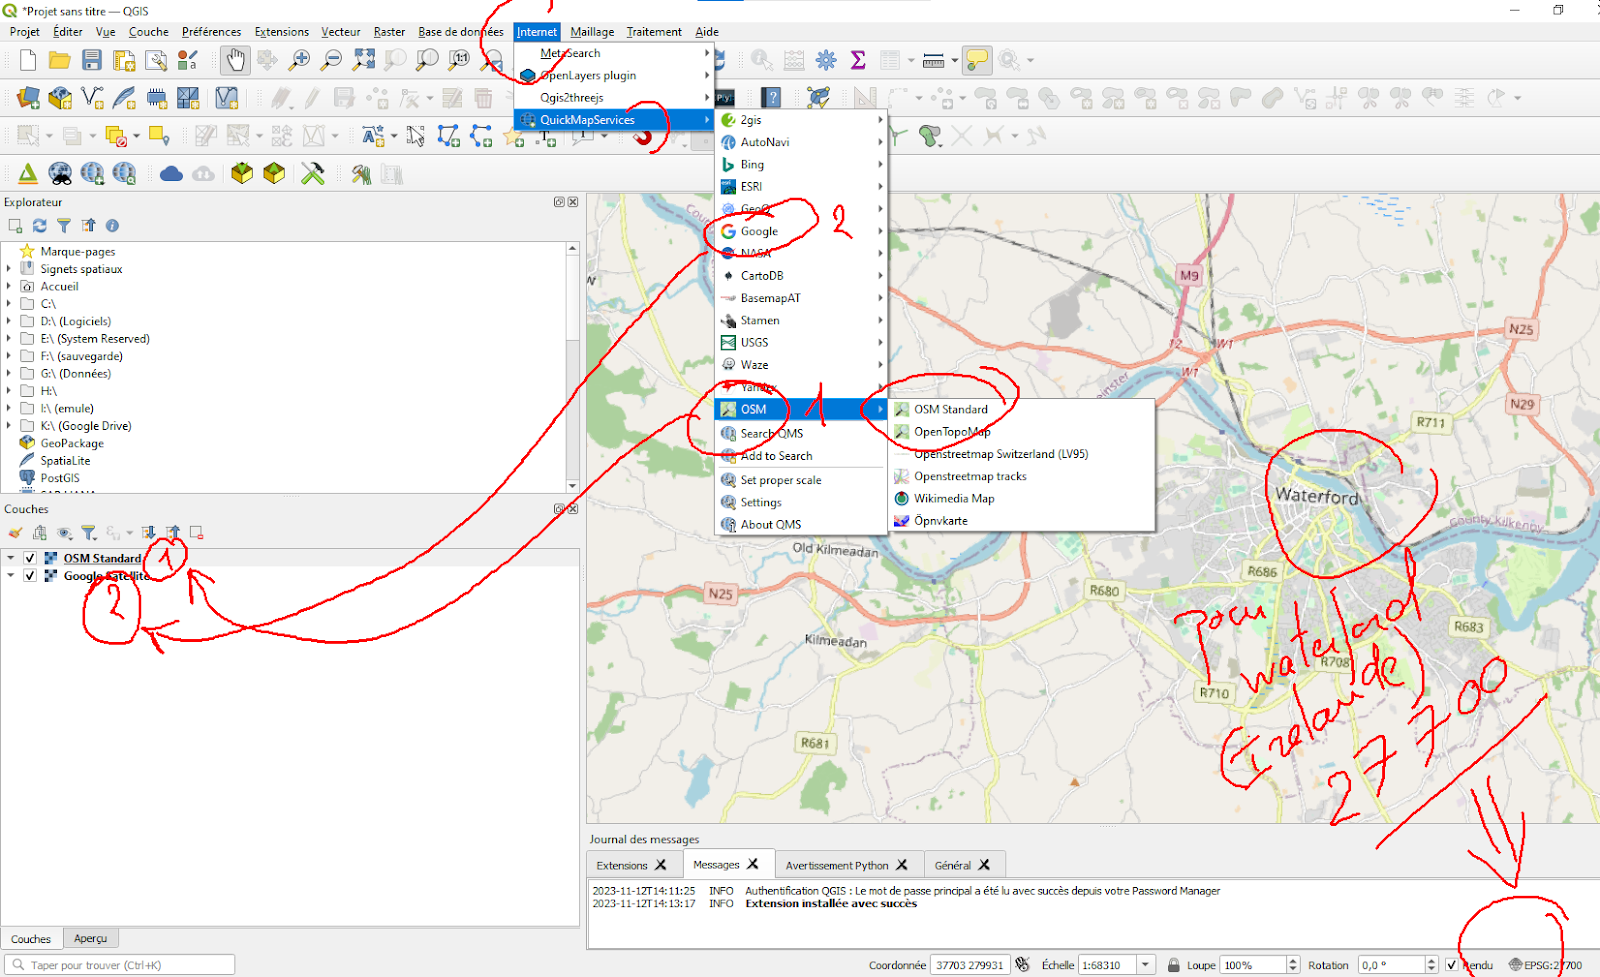Viewport: 1600px width, 977px height.
Task: Collapse the Google Satellite layer entry
Action: (x=11, y=576)
